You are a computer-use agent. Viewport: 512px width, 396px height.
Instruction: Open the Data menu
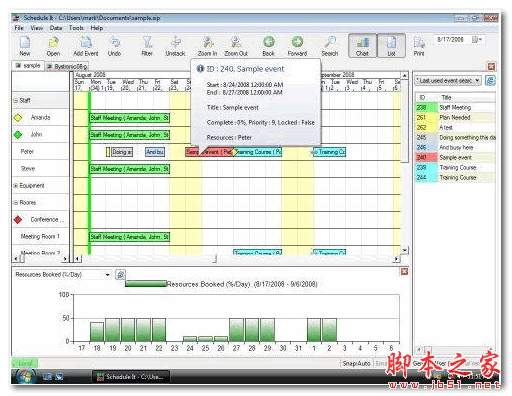coord(56,28)
